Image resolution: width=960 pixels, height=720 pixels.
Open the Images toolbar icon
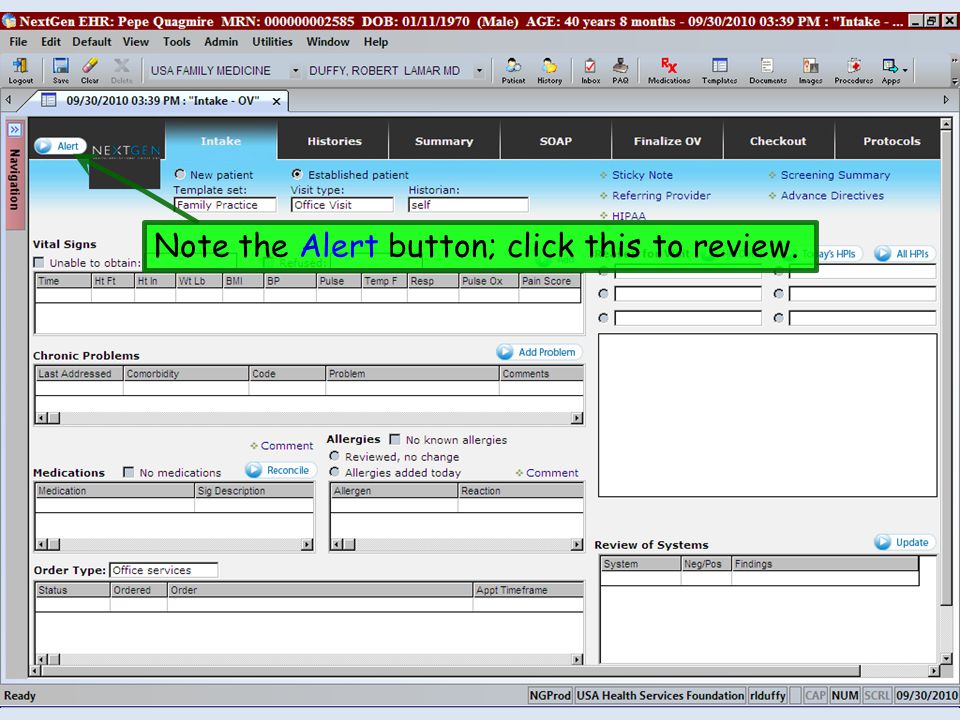(x=810, y=70)
